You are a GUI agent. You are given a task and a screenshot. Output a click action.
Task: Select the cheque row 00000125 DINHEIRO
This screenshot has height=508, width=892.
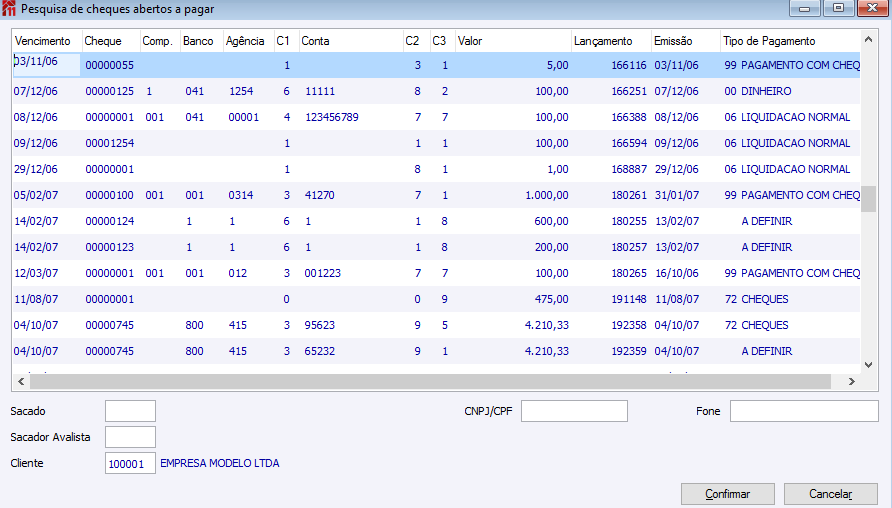point(436,91)
